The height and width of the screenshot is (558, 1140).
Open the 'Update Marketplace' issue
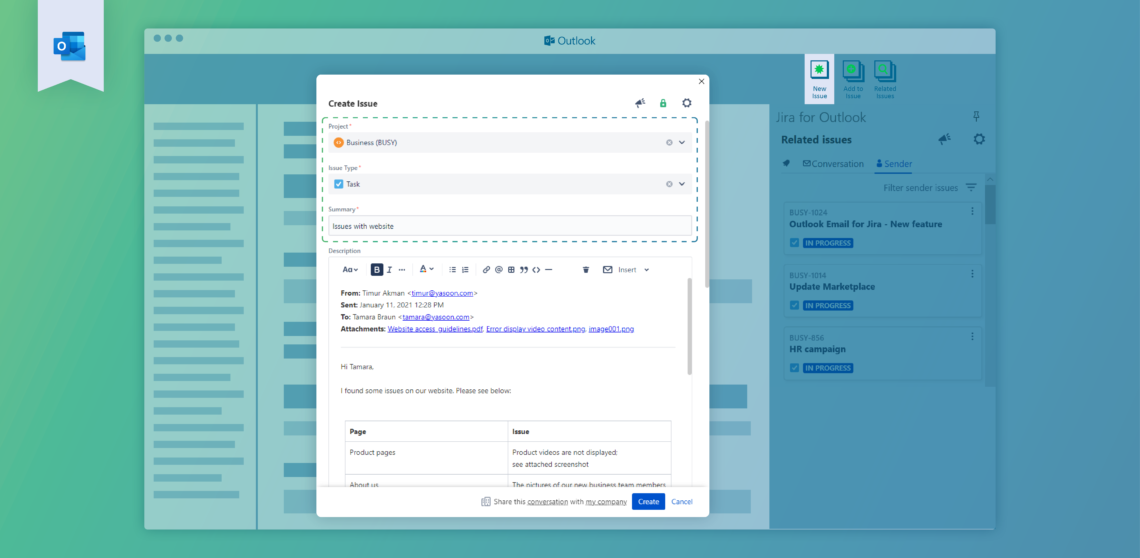832,287
